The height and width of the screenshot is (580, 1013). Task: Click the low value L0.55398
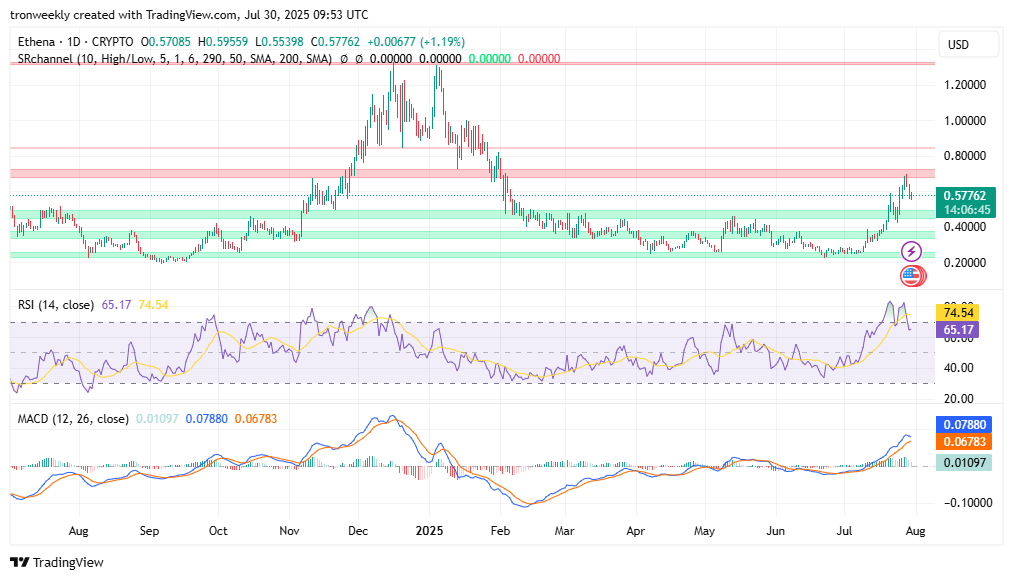click(x=279, y=42)
